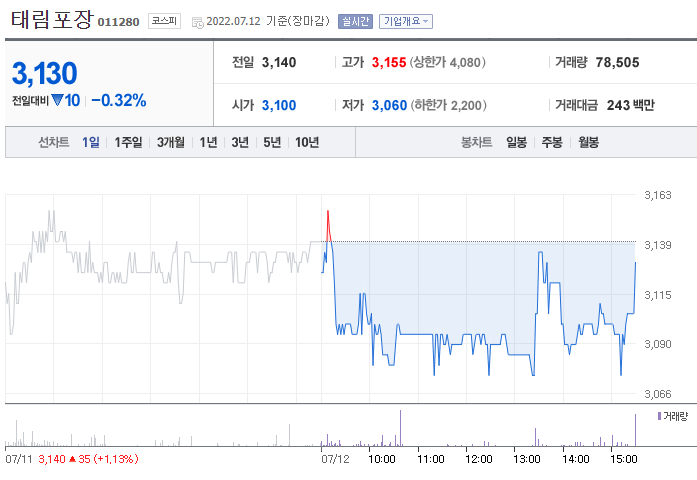Image resolution: width=697 pixels, height=480 pixels.
Task: Click the 3,115 price axis label
Action: coord(658,295)
